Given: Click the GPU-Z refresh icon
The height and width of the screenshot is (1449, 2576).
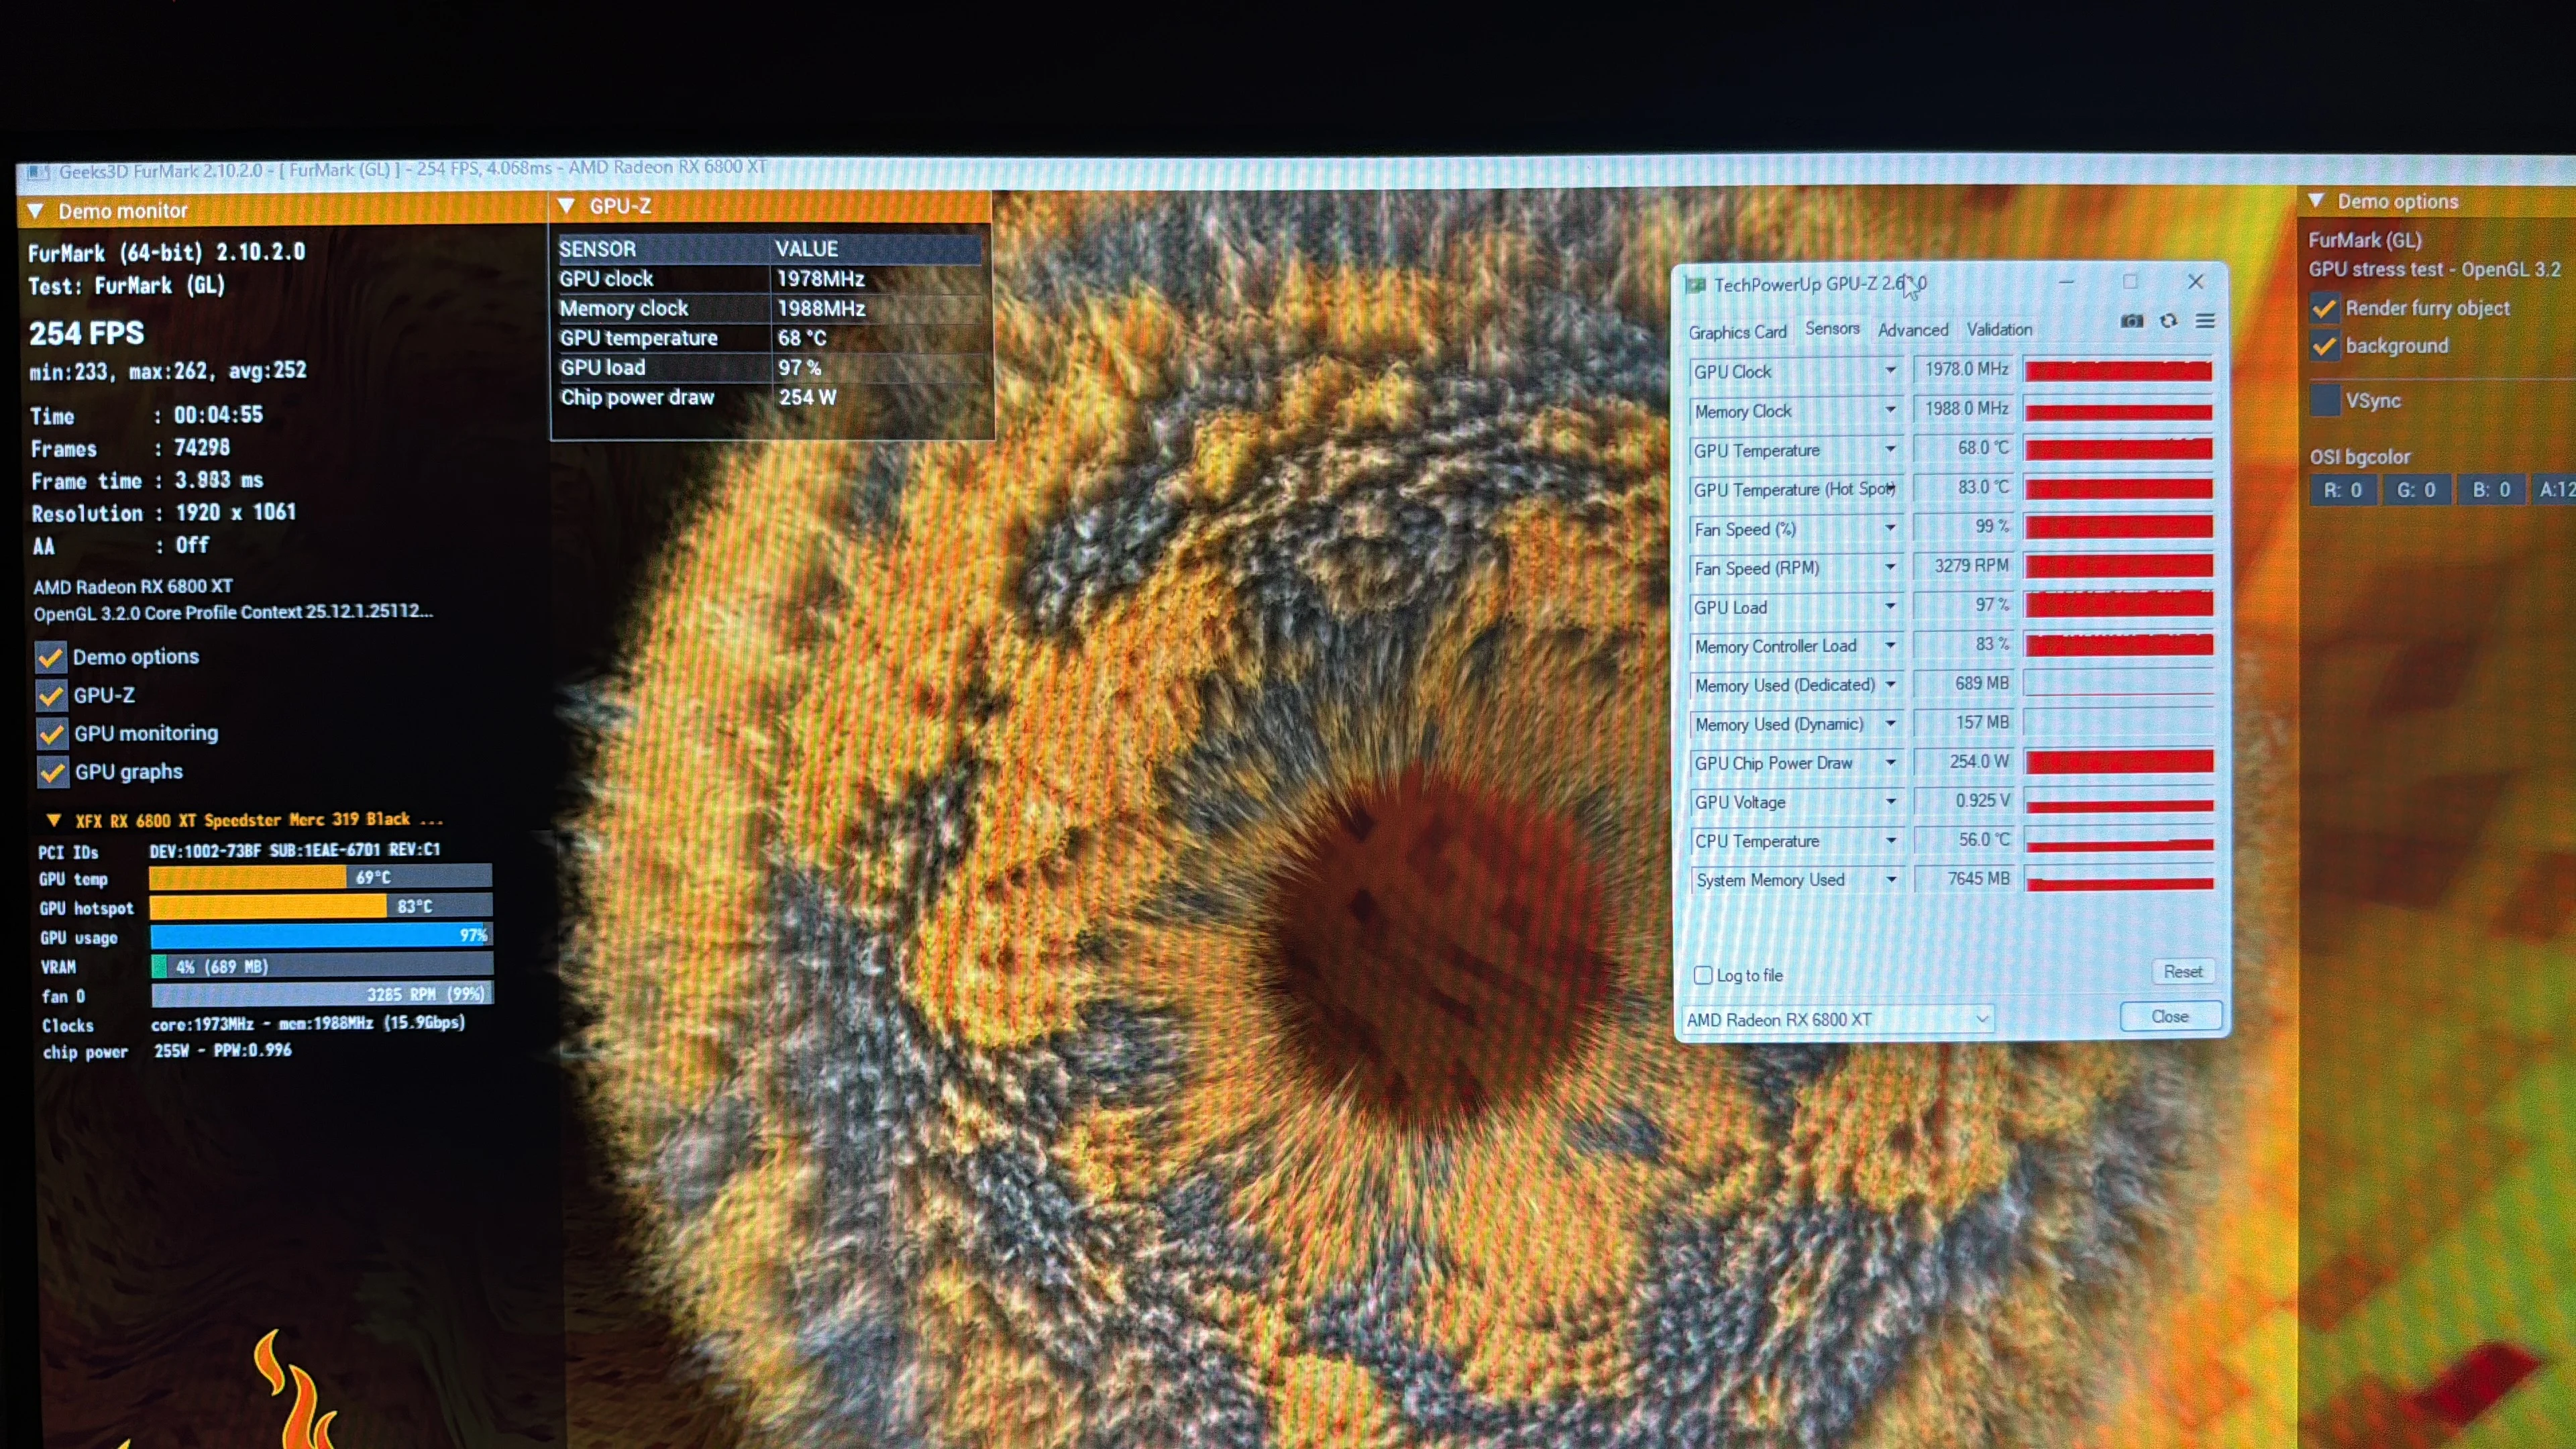Looking at the screenshot, I should coord(2168,321).
